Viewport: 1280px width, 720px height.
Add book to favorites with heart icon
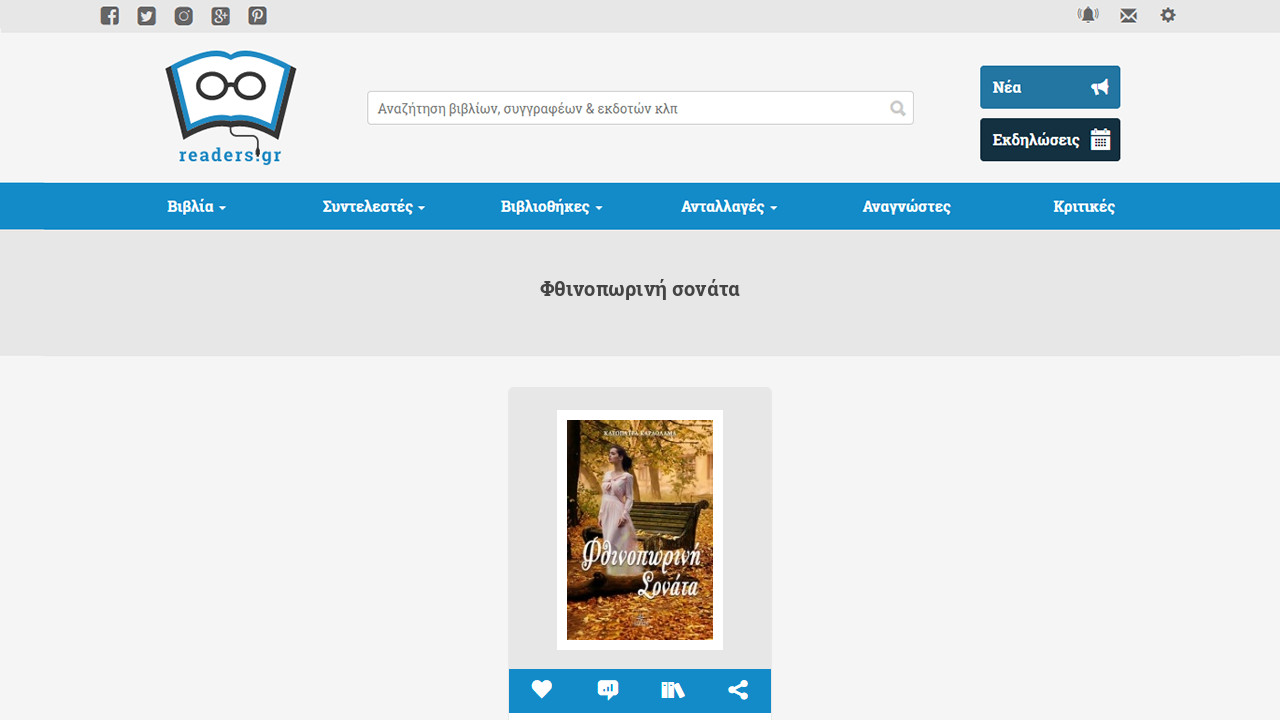[x=542, y=690]
